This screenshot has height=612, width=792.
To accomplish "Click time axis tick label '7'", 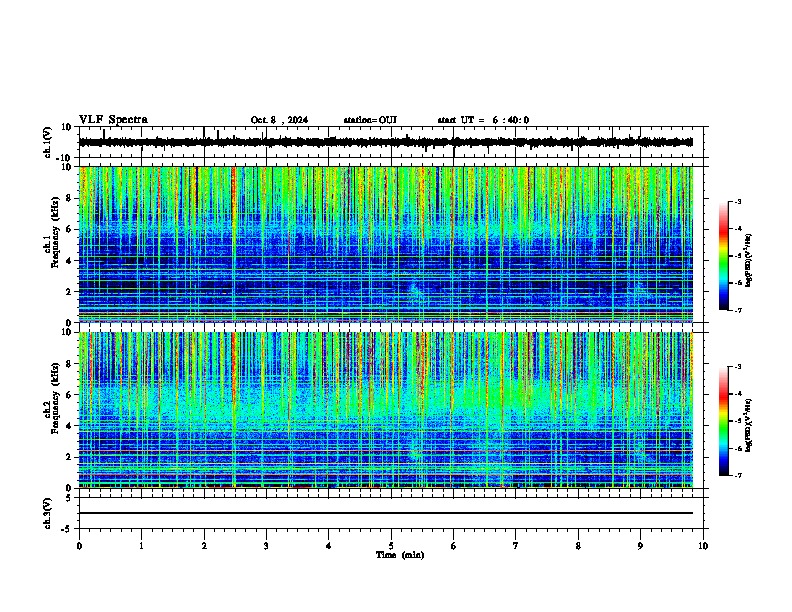I will pos(516,546).
